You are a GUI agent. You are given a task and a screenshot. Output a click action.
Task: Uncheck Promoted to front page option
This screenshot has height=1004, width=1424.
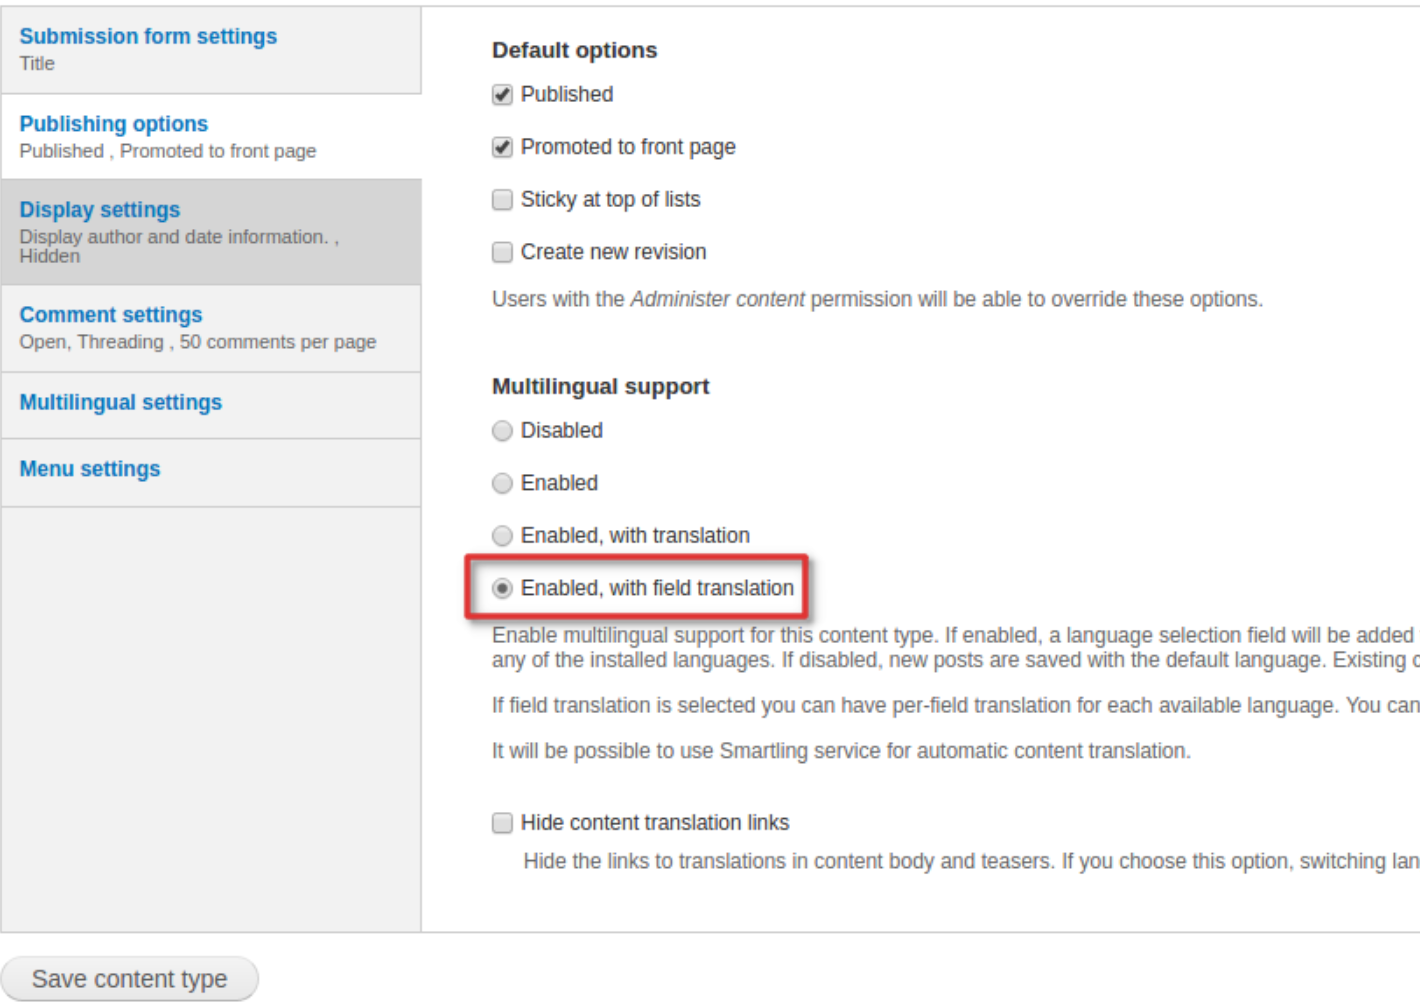(502, 148)
